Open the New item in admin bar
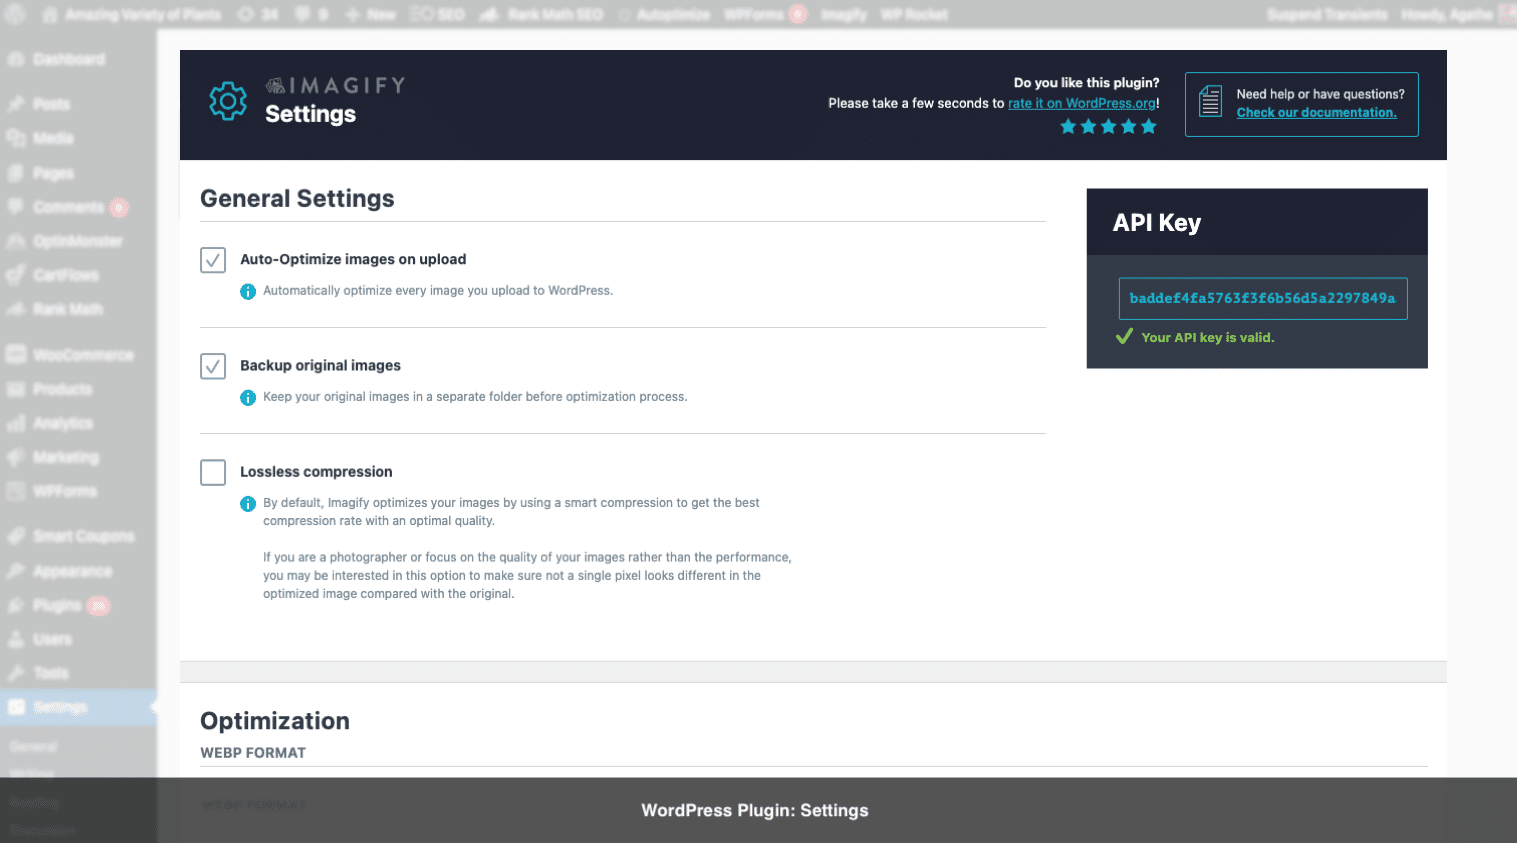Viewport: 1517px width, 843px height. click(x=371, y=14)
